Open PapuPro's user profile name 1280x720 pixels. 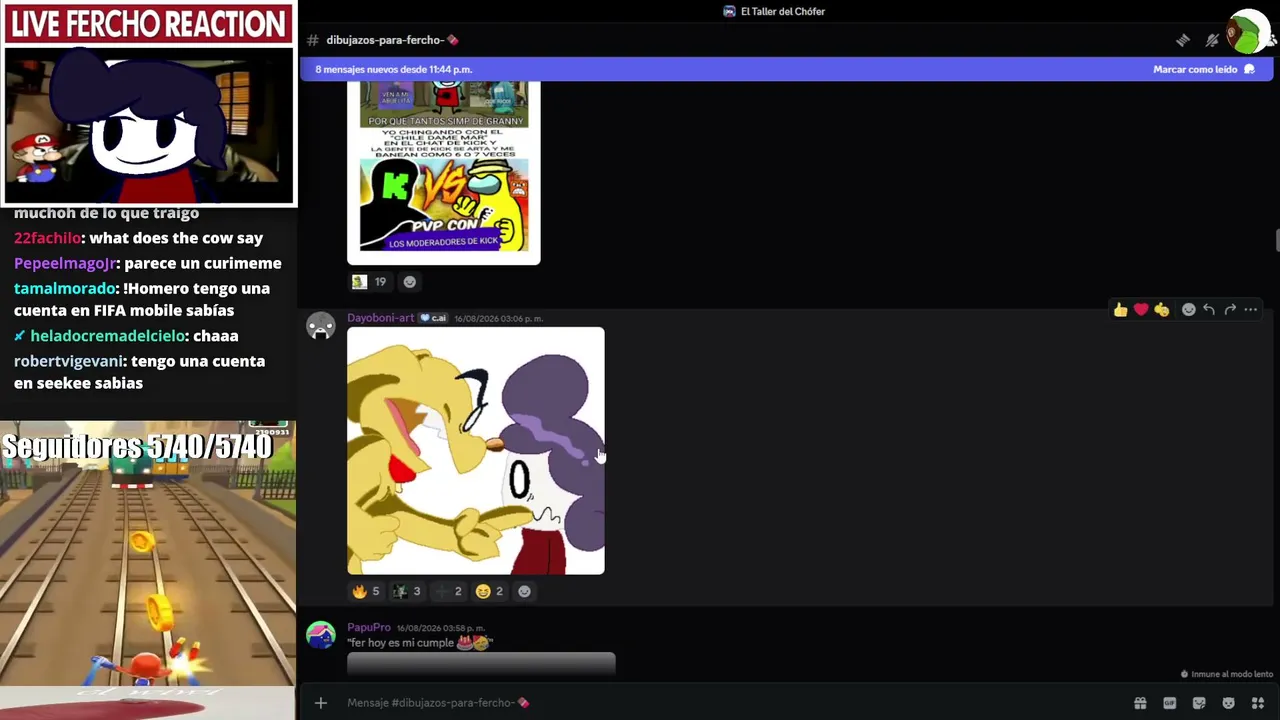[369, 627]
